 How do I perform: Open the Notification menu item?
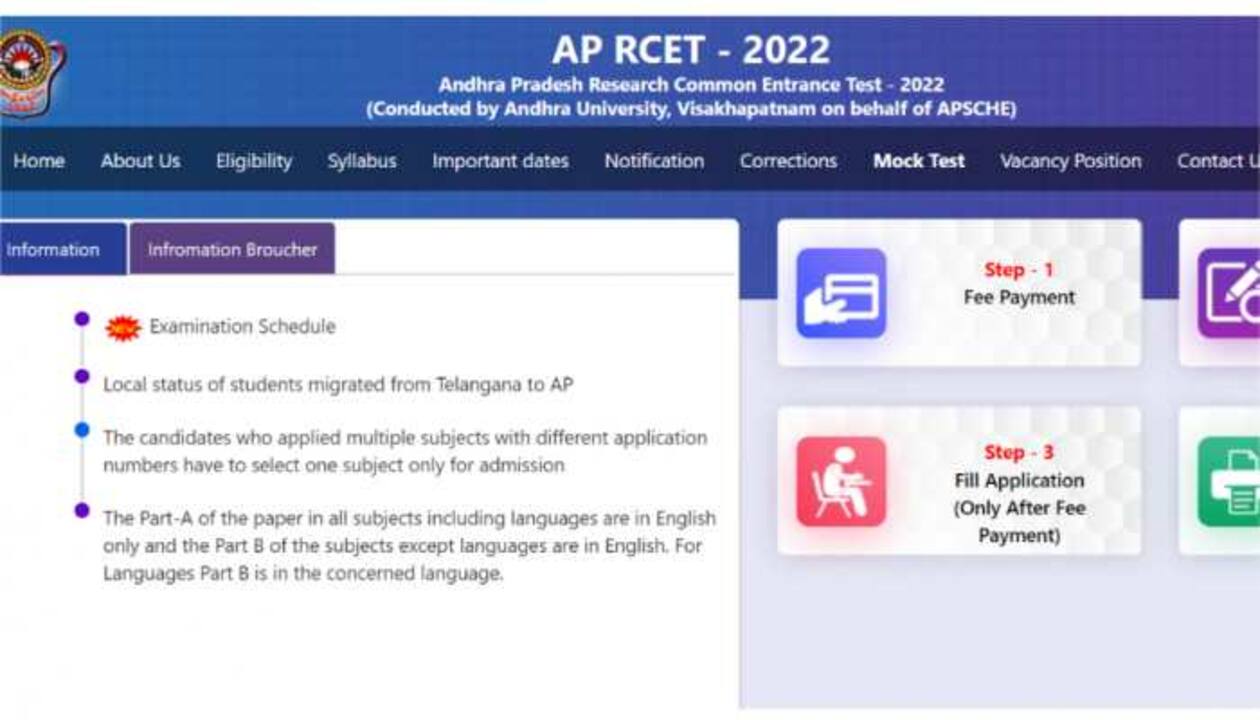[x=654, y=161]
